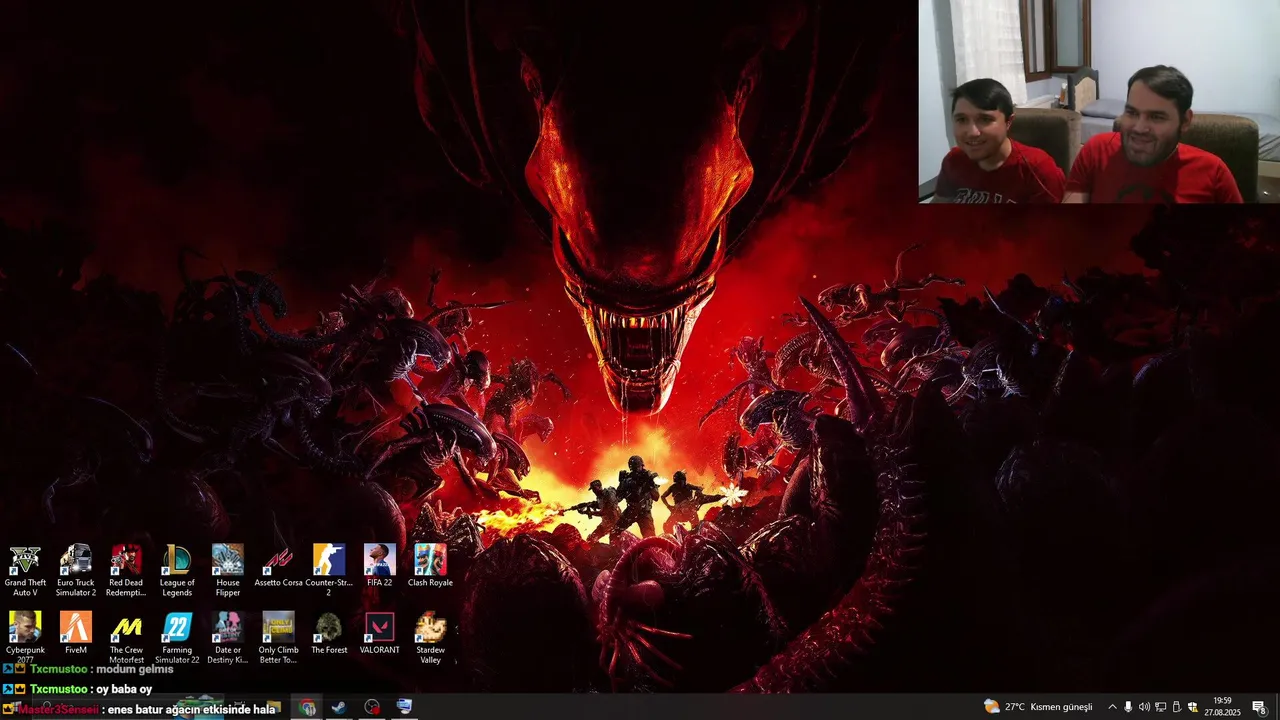Open the notification center icon
The image size is (1280, 720).
pos(1259,707)
